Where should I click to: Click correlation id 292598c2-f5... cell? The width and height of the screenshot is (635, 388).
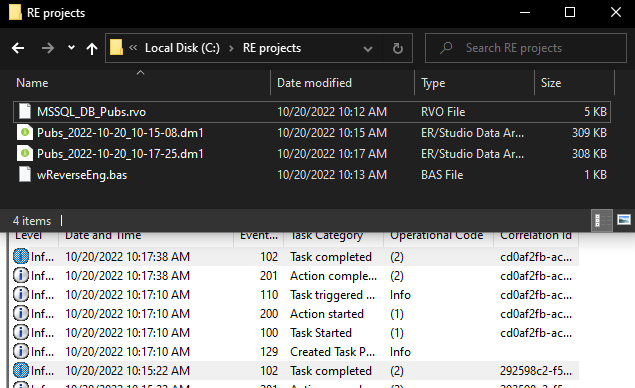pos(536,371)
